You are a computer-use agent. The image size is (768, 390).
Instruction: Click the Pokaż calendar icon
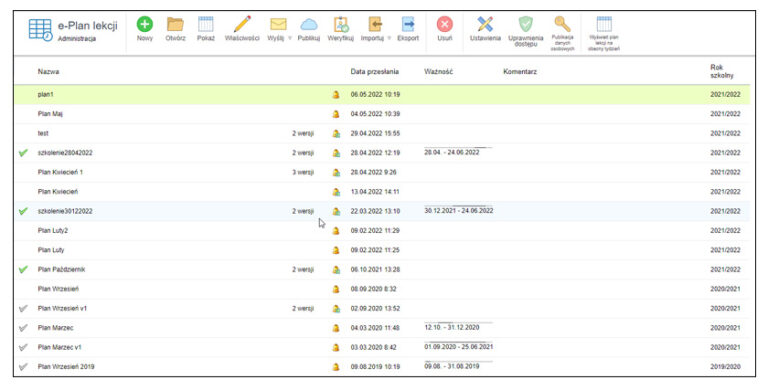tap(206, 24)
